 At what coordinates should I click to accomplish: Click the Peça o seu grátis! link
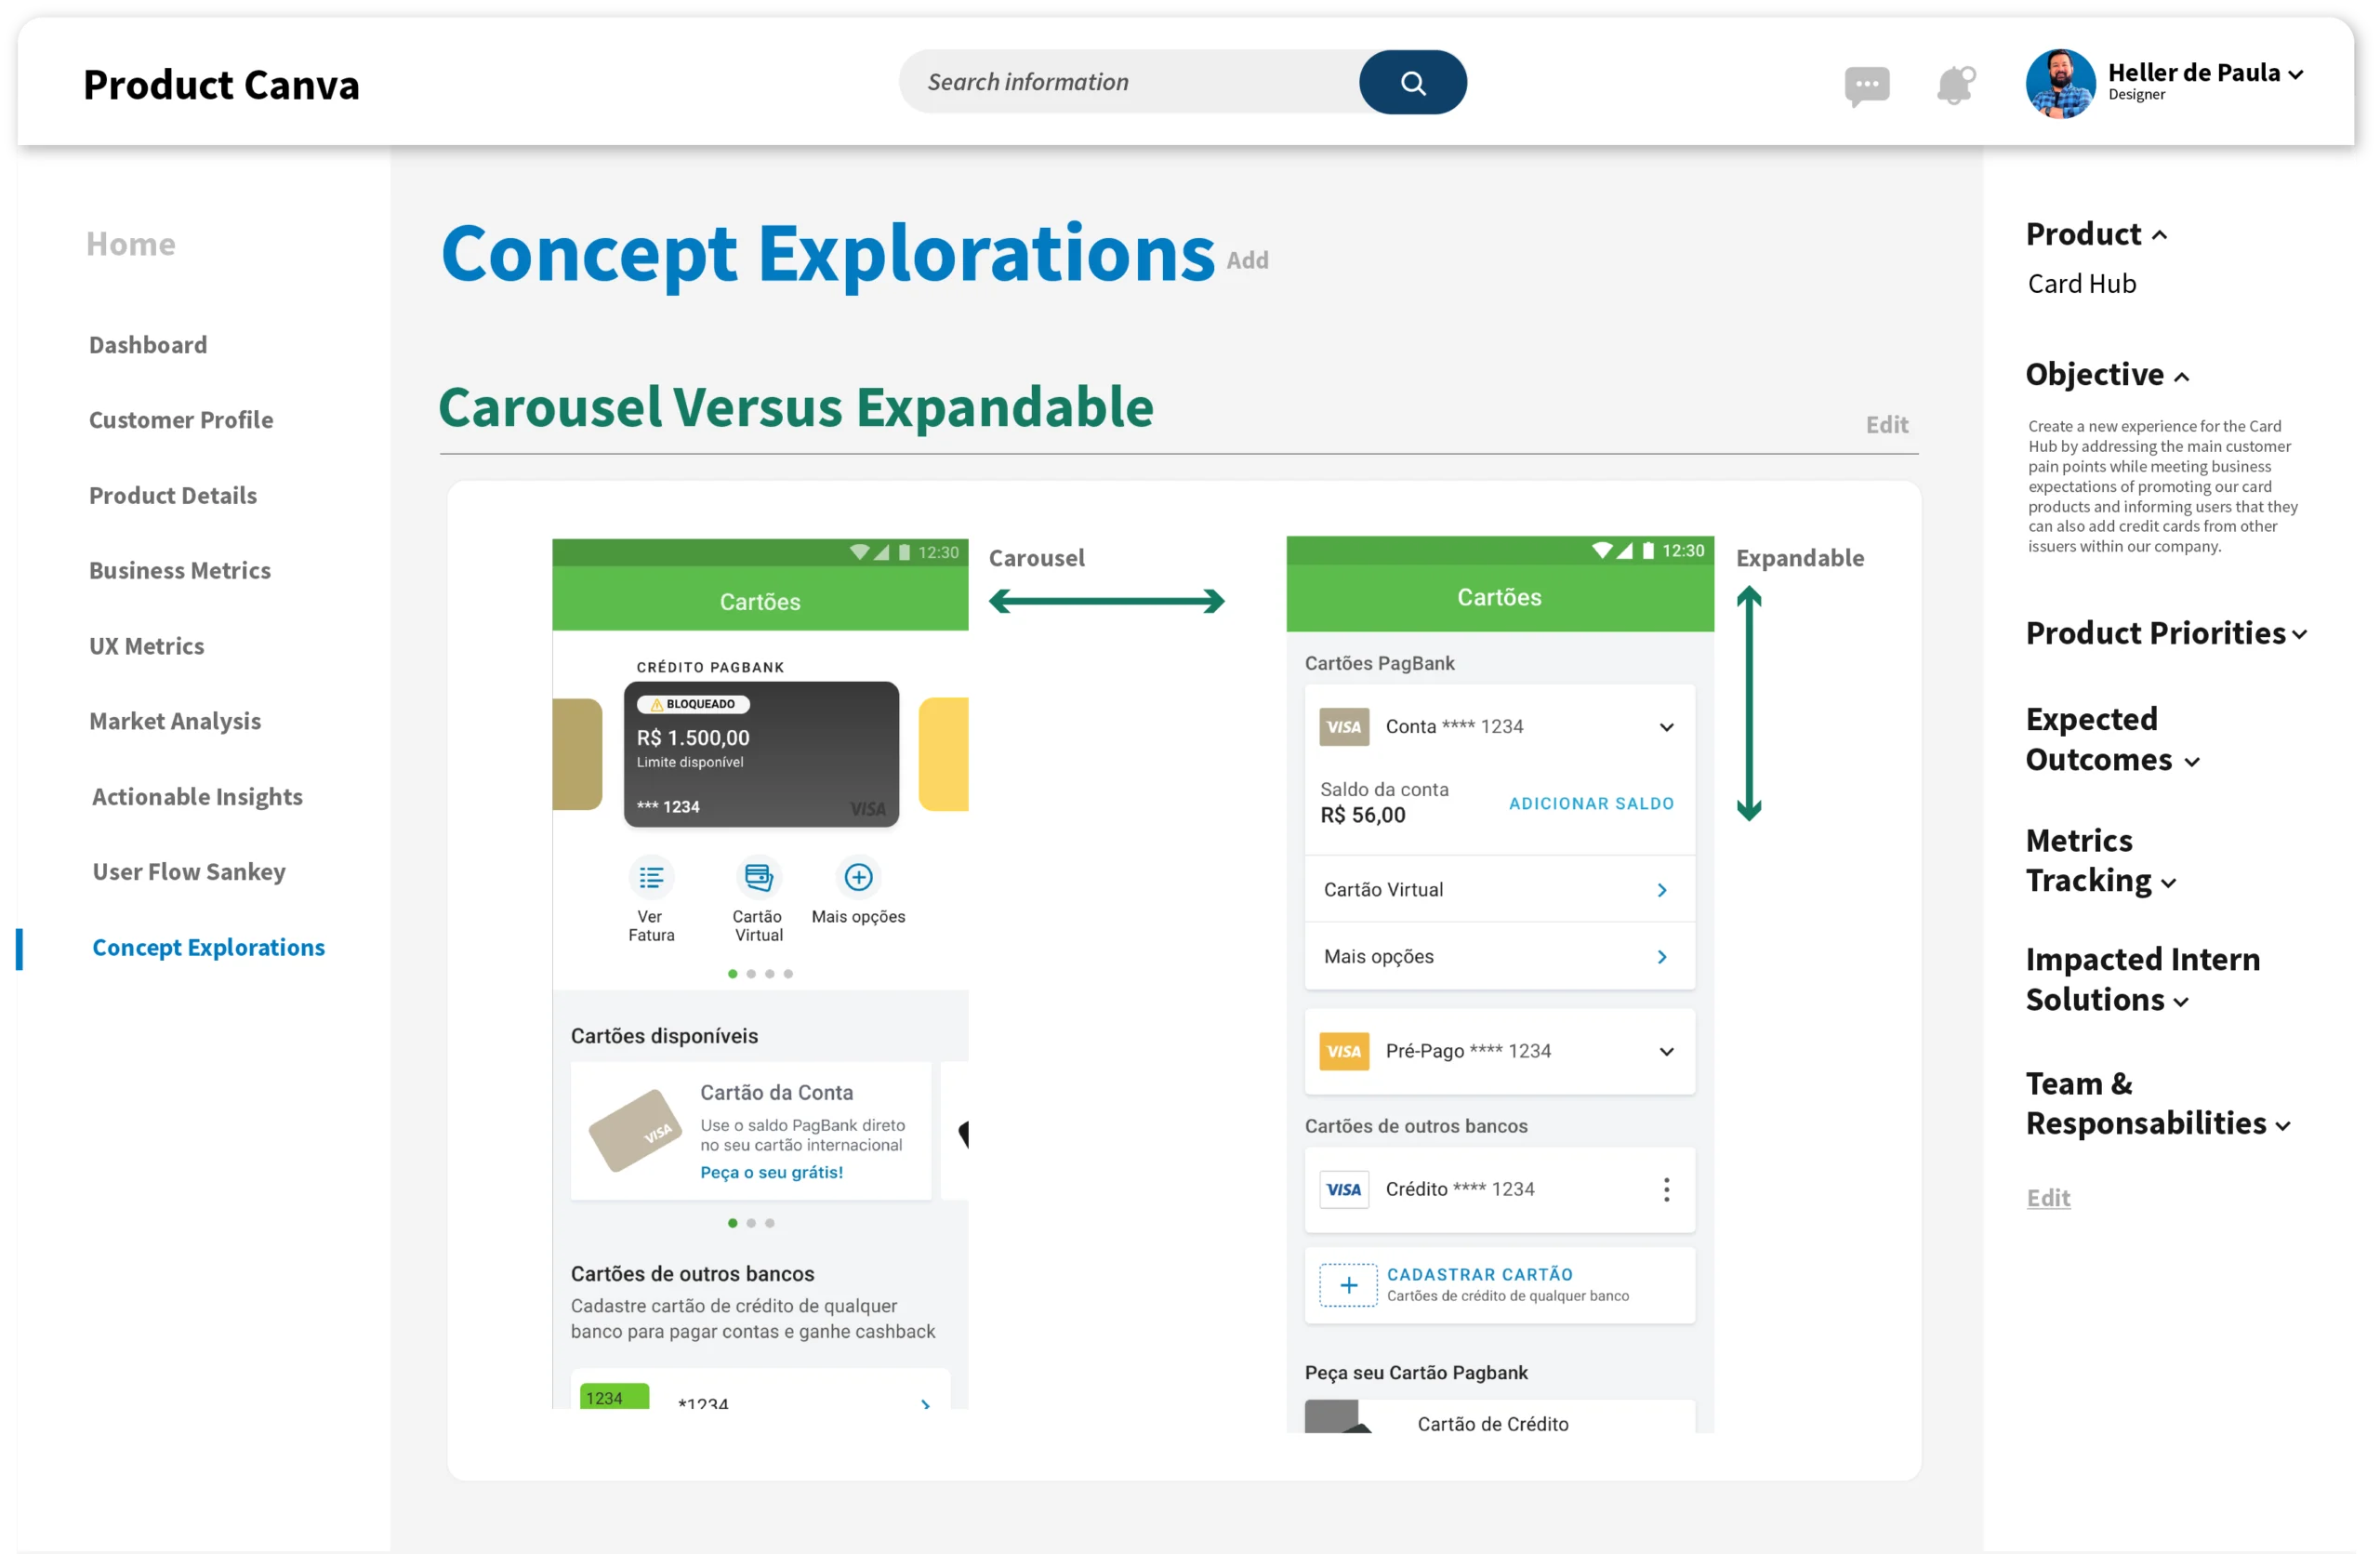tap(771, 1172)
